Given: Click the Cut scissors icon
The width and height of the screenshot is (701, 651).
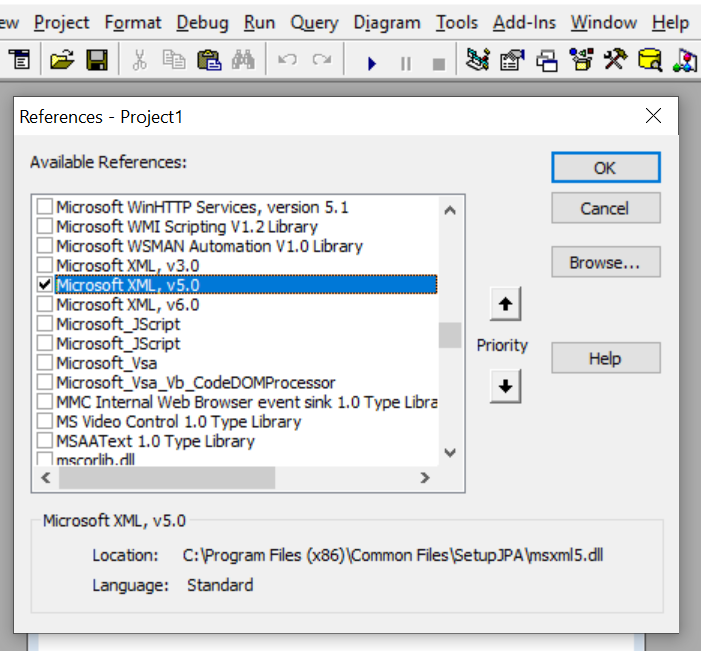Looking at the screenshot, I should click(x=139, y=59).
